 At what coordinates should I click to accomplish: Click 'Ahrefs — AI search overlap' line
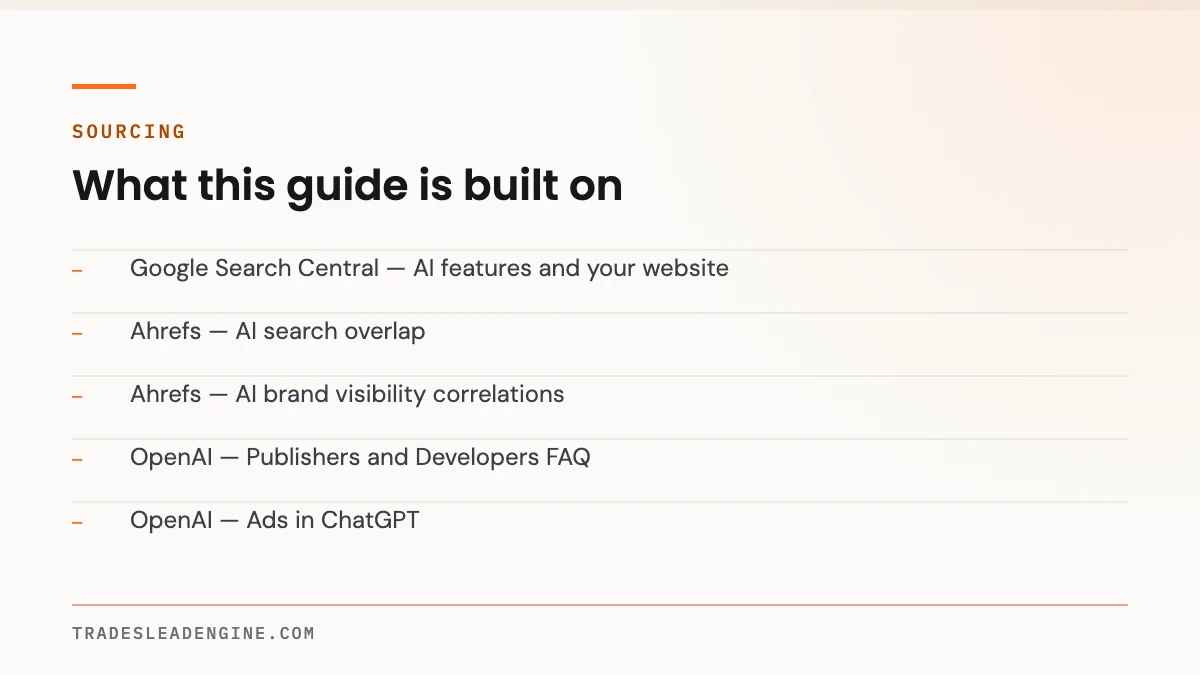(277, 331)
